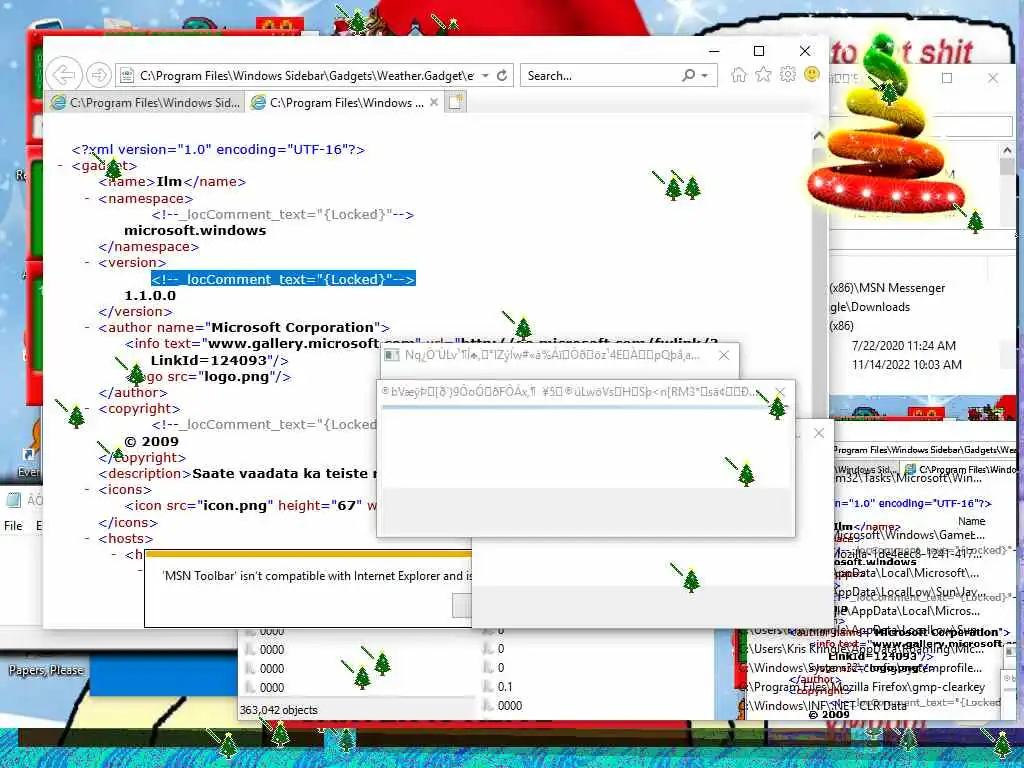Viewport: 1024px width, 768px height.
Task: Click the Ilm gadget name text
Action: pos(169,182)
